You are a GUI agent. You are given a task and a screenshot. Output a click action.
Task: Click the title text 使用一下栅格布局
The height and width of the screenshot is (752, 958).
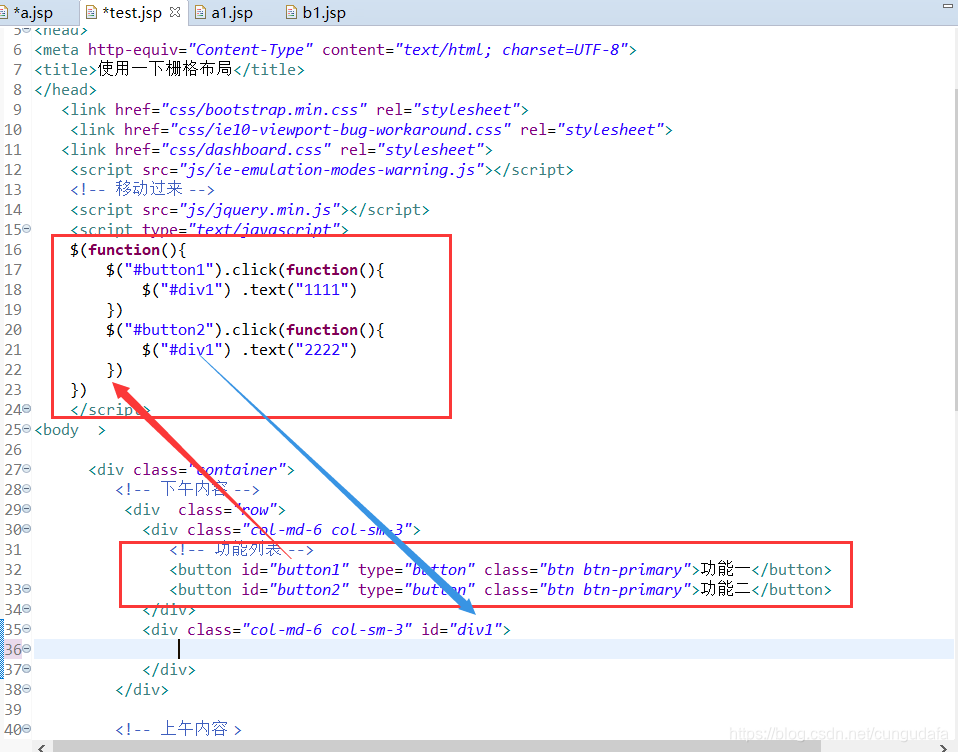(x=166, y=69)
